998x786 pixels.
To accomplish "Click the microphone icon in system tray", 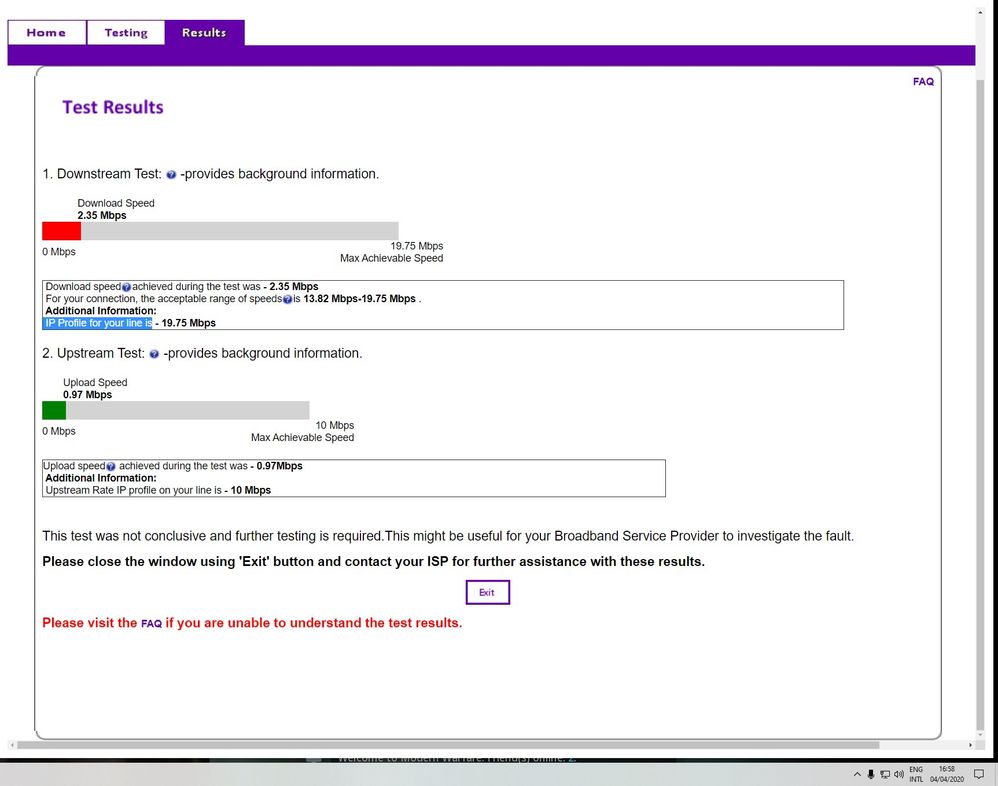I will [x=871, y=774].
